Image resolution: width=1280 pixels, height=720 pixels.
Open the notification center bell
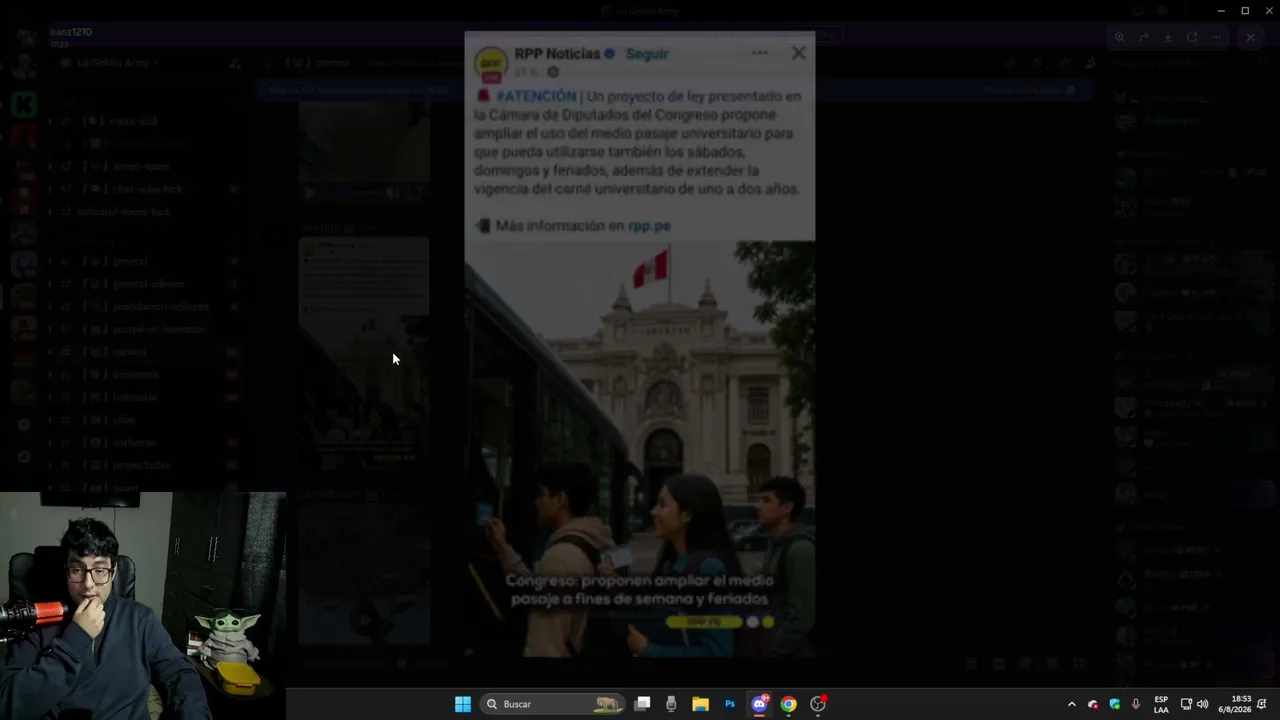(x=1264, y=704)
